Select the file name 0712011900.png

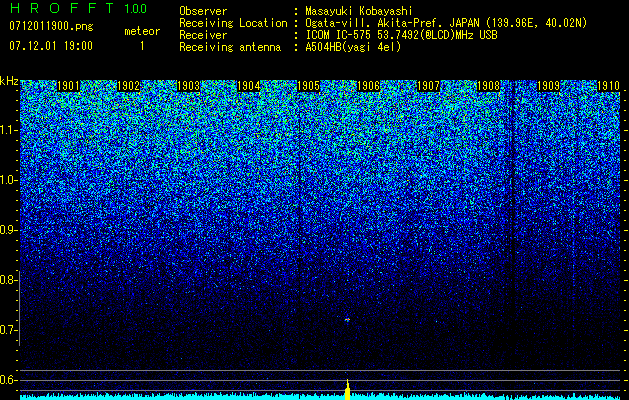51,27
